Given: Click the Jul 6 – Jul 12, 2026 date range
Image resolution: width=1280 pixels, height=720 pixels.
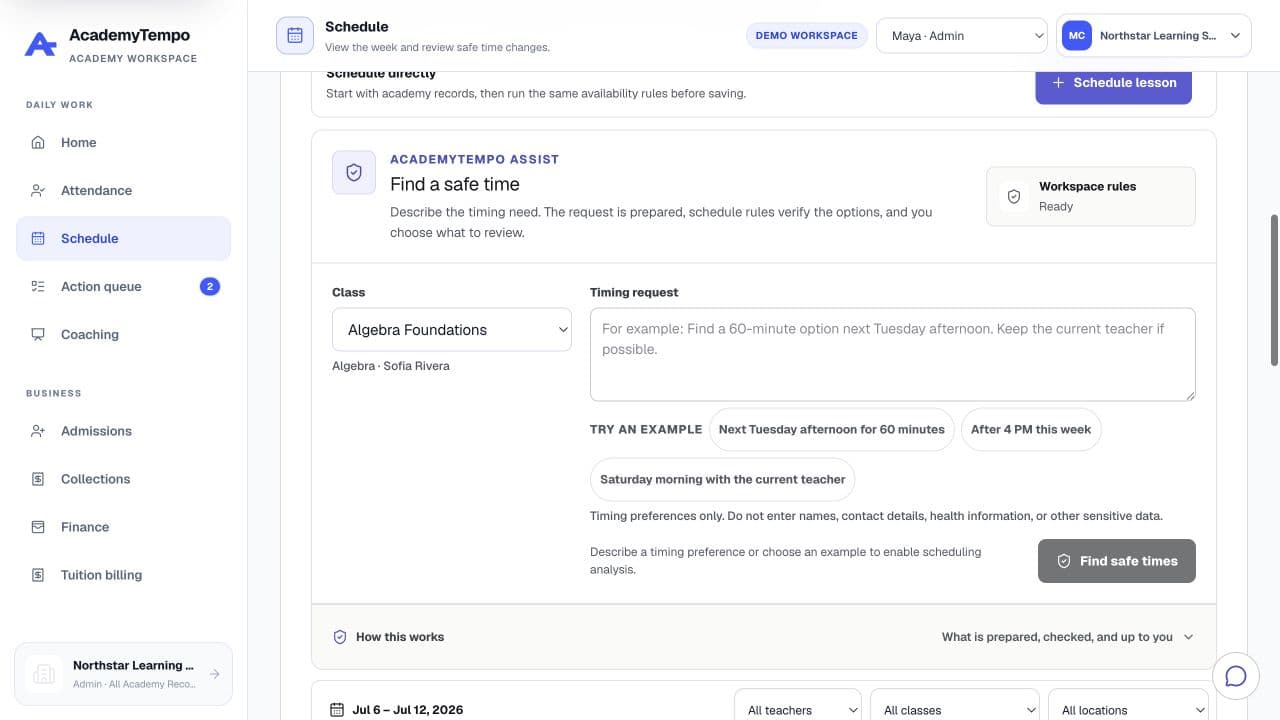Looking at the screenshot, I should 408,710.
